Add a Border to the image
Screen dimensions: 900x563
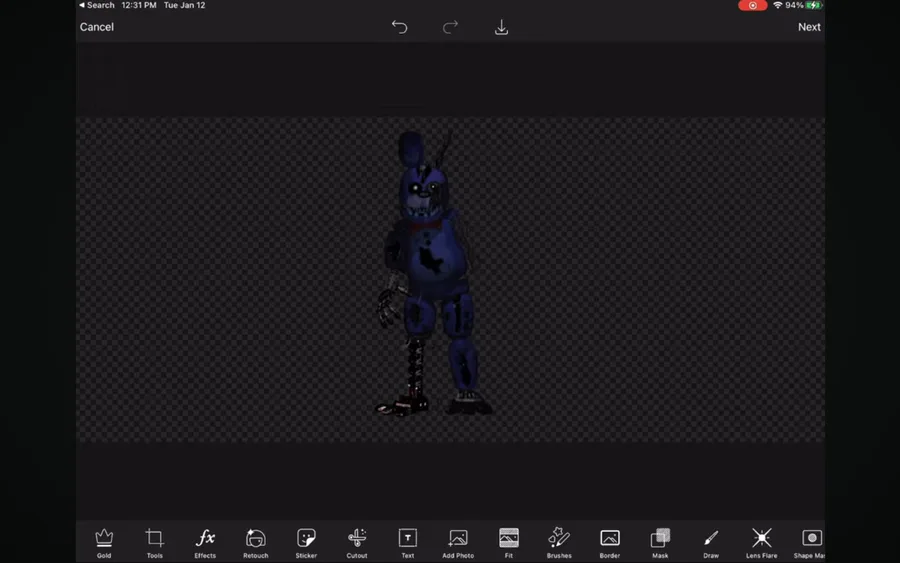pyautogui.click(x=610, y=543)
